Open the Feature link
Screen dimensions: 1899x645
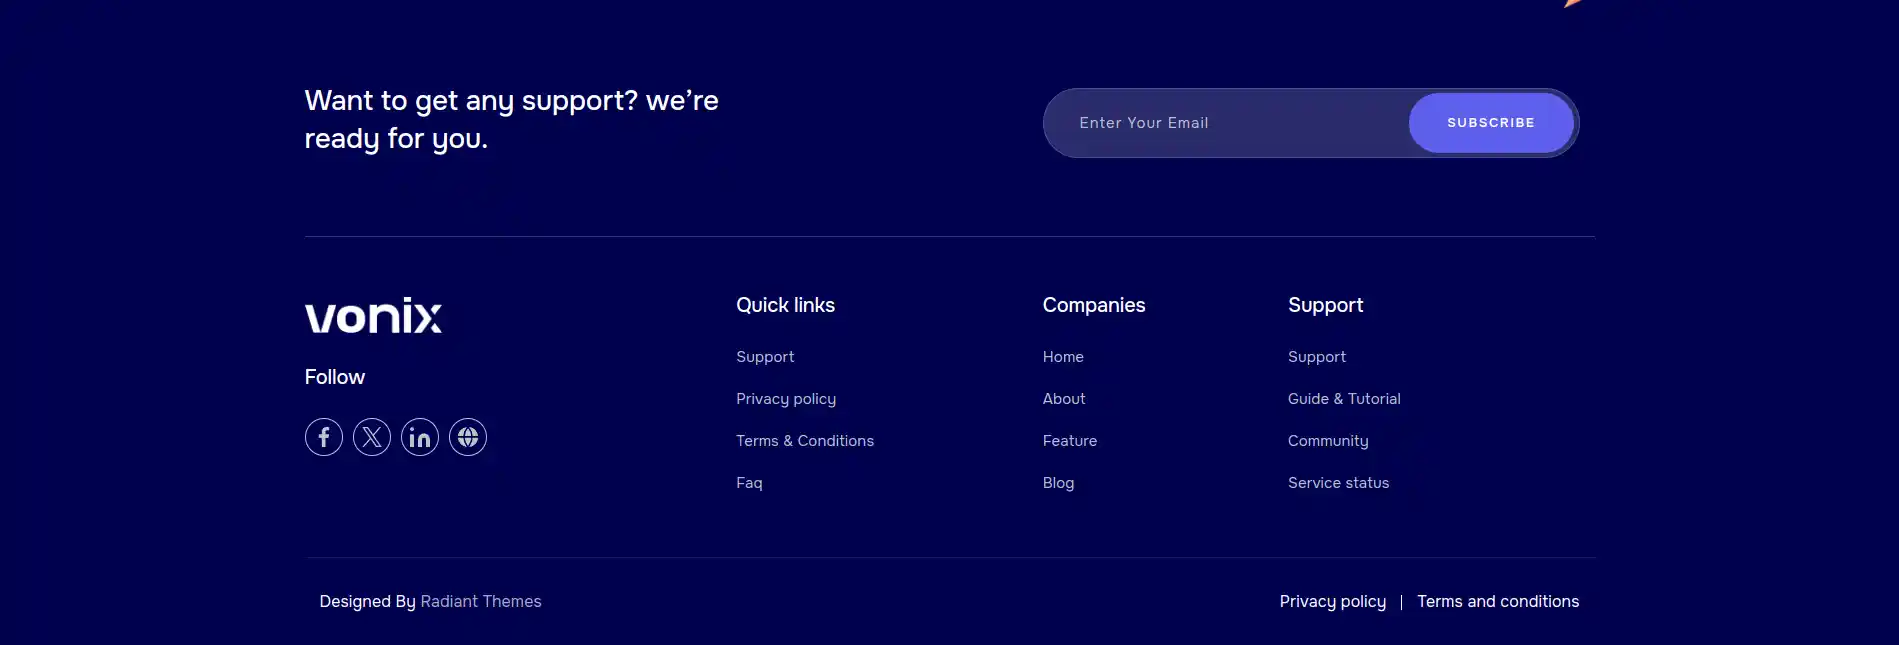pos(1070,441)
